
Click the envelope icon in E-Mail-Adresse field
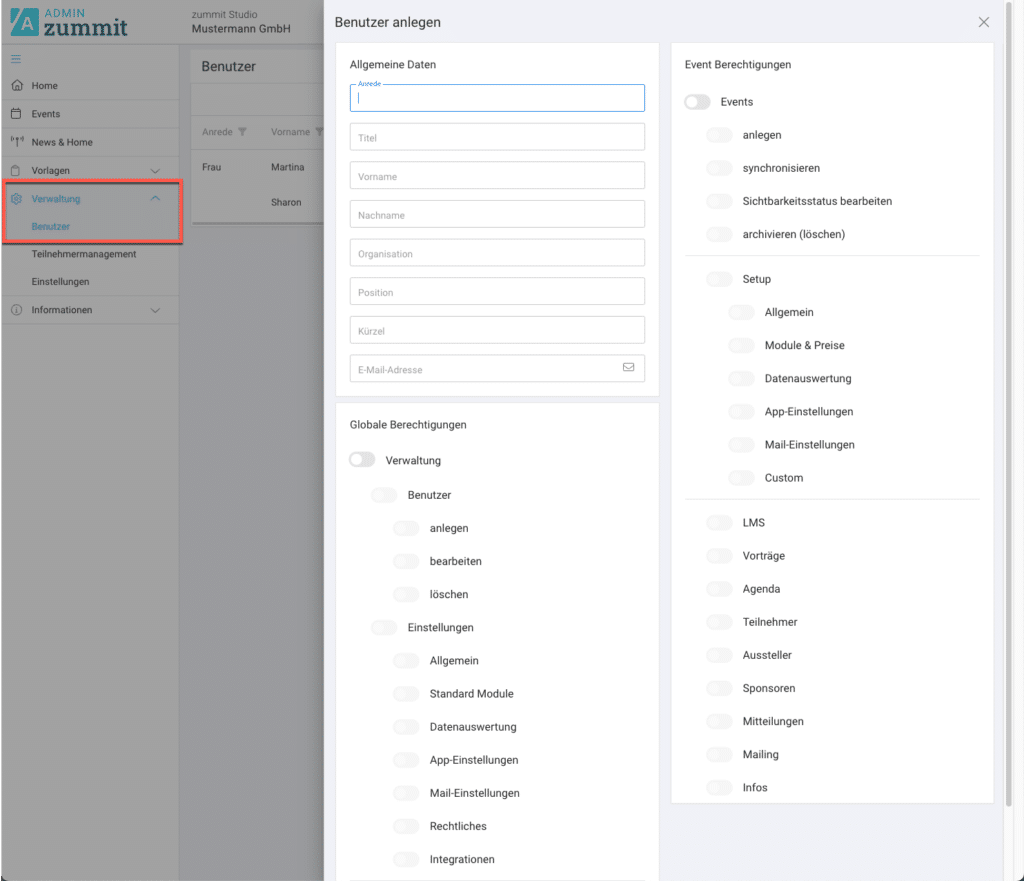pos(628,368)
